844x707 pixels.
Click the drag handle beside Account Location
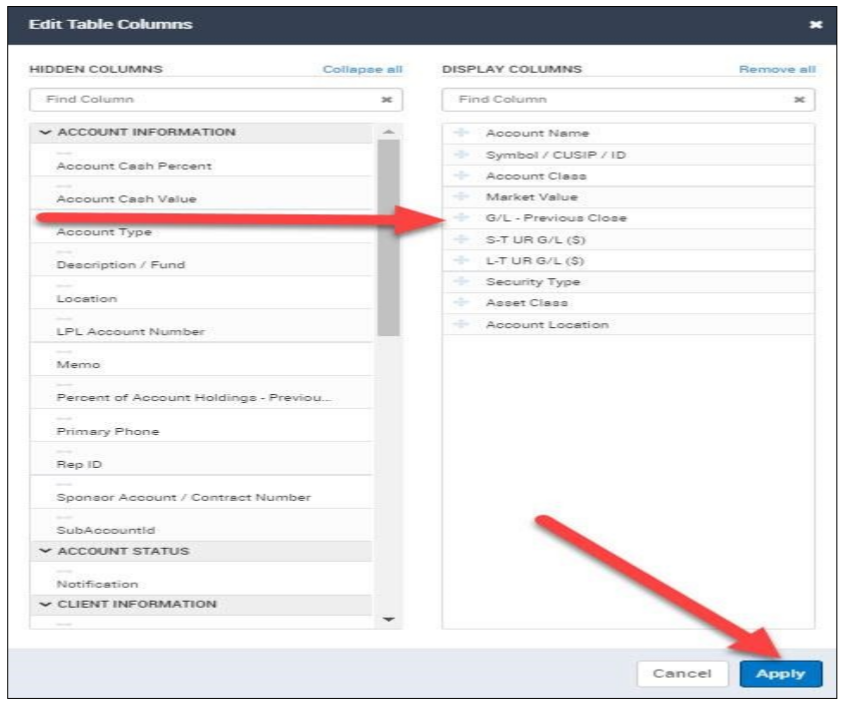(461, 324)
